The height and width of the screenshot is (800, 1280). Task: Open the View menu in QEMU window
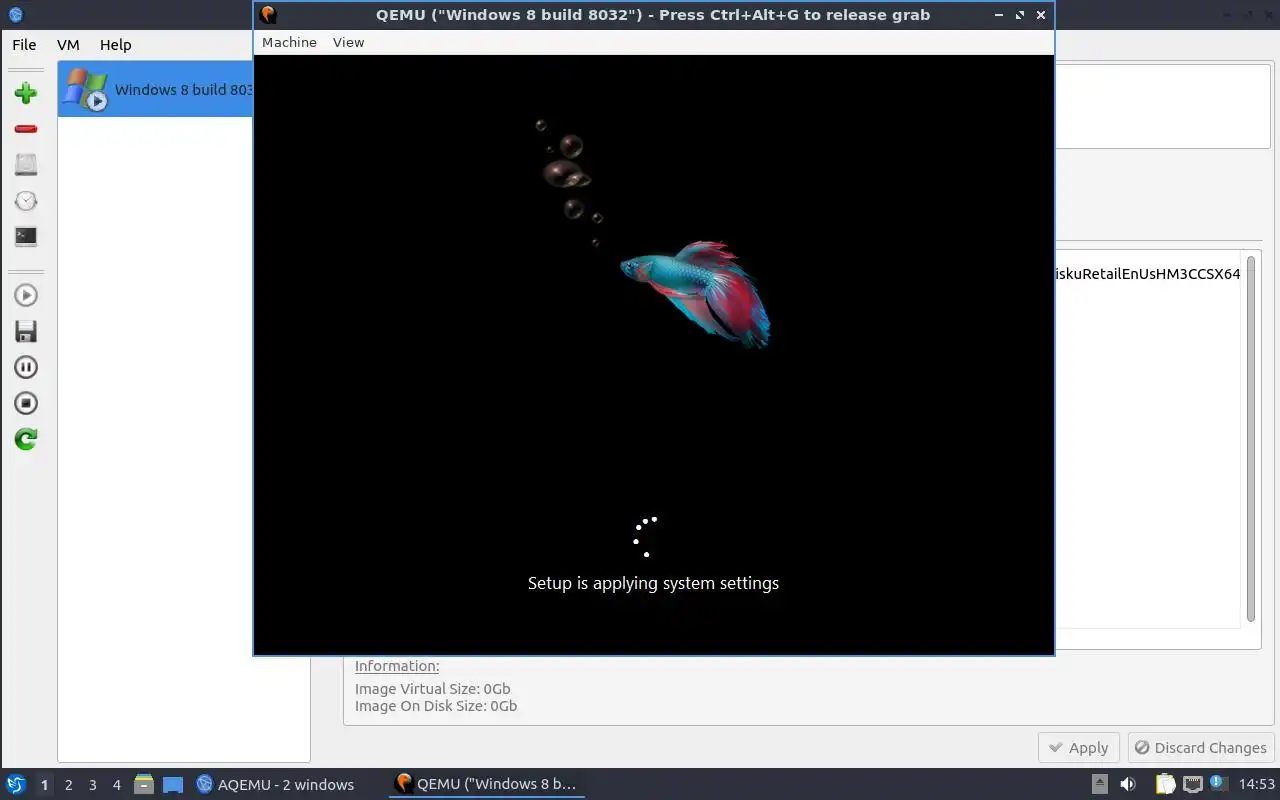click(348, 42)
